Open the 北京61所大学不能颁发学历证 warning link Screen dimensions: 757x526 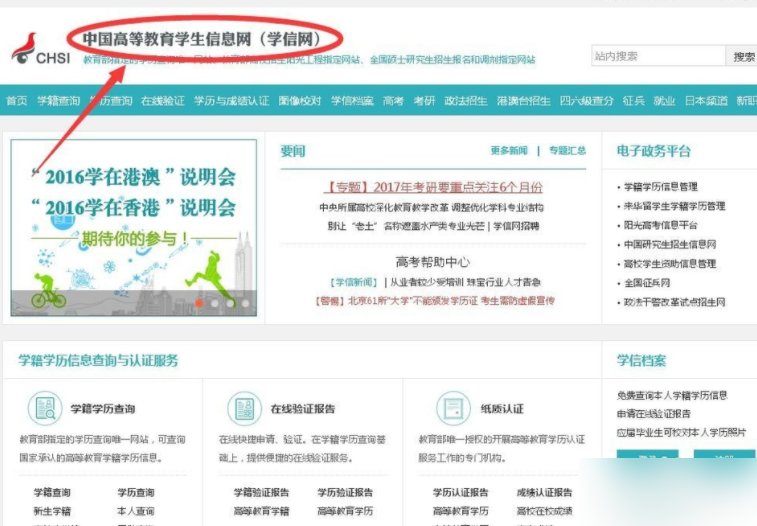tap(435, 301)
